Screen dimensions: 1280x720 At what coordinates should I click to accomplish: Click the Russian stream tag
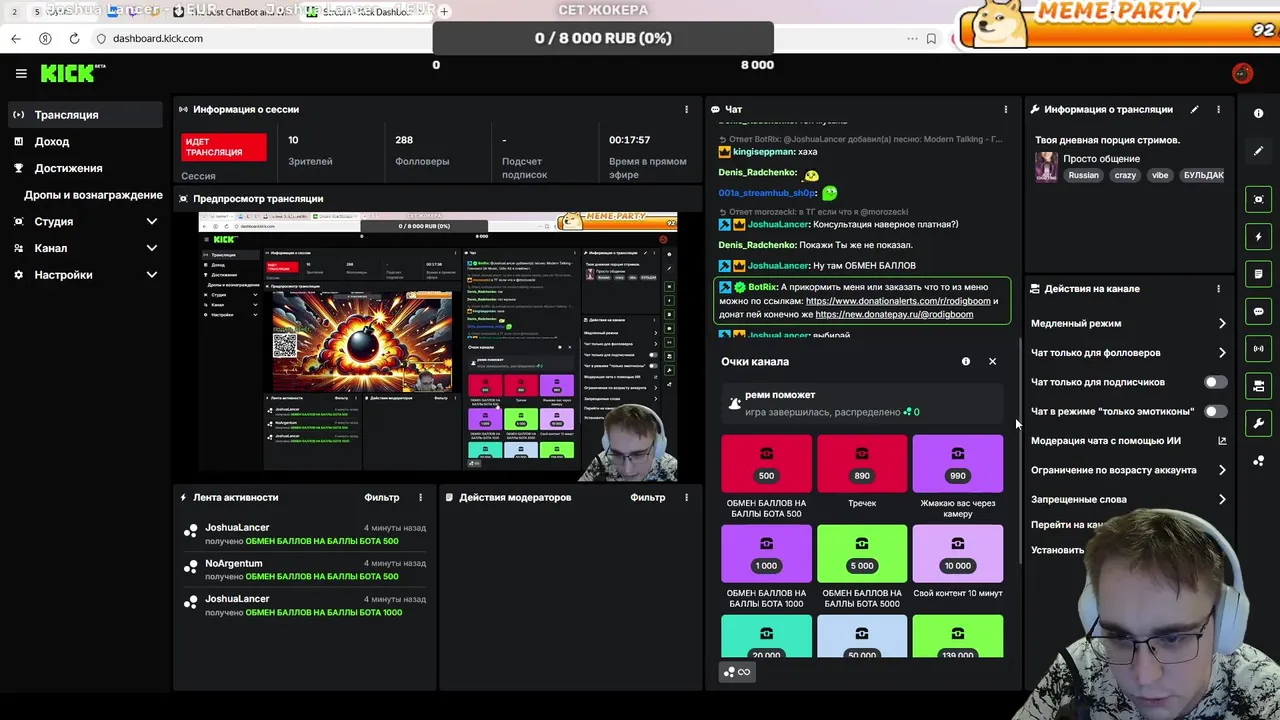[x=1083, y=175]
